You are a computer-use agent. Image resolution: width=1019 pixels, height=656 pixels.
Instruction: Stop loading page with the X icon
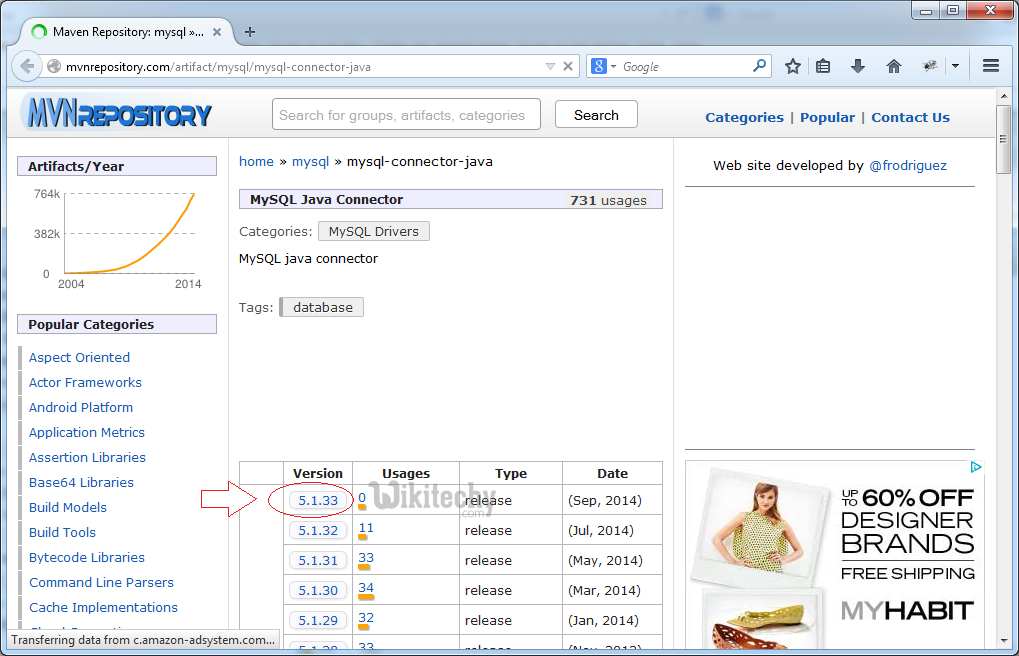tap(568, 67)
